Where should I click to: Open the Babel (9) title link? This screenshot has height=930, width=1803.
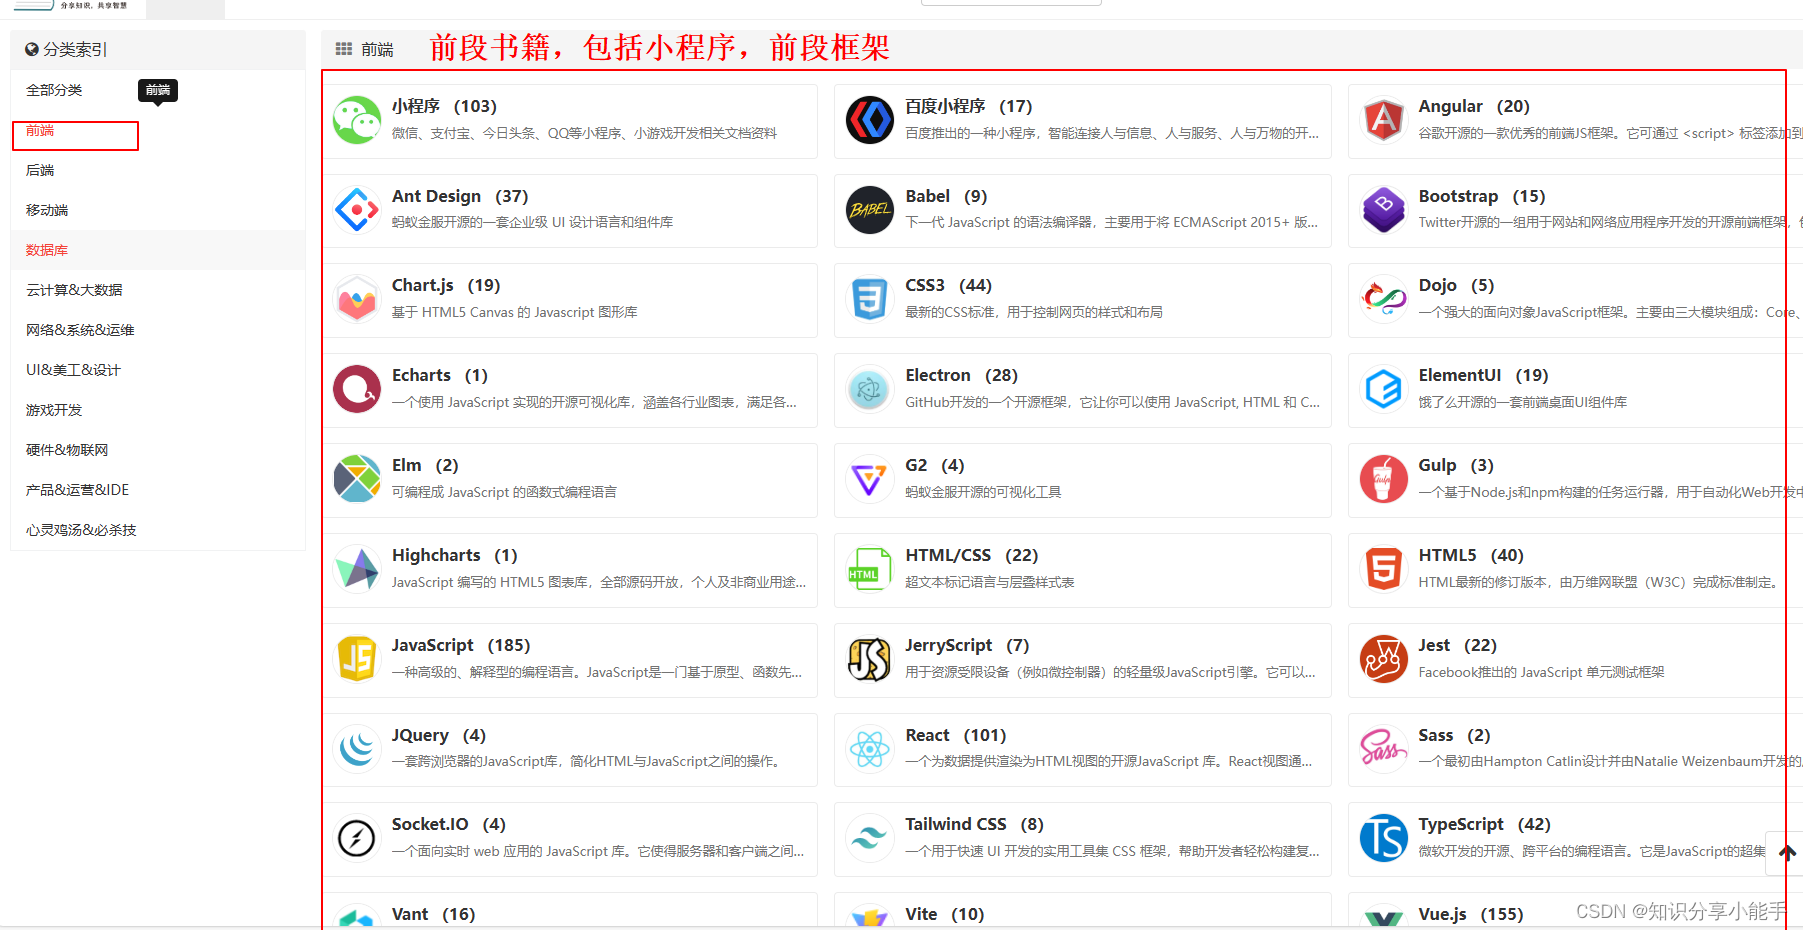946,196
